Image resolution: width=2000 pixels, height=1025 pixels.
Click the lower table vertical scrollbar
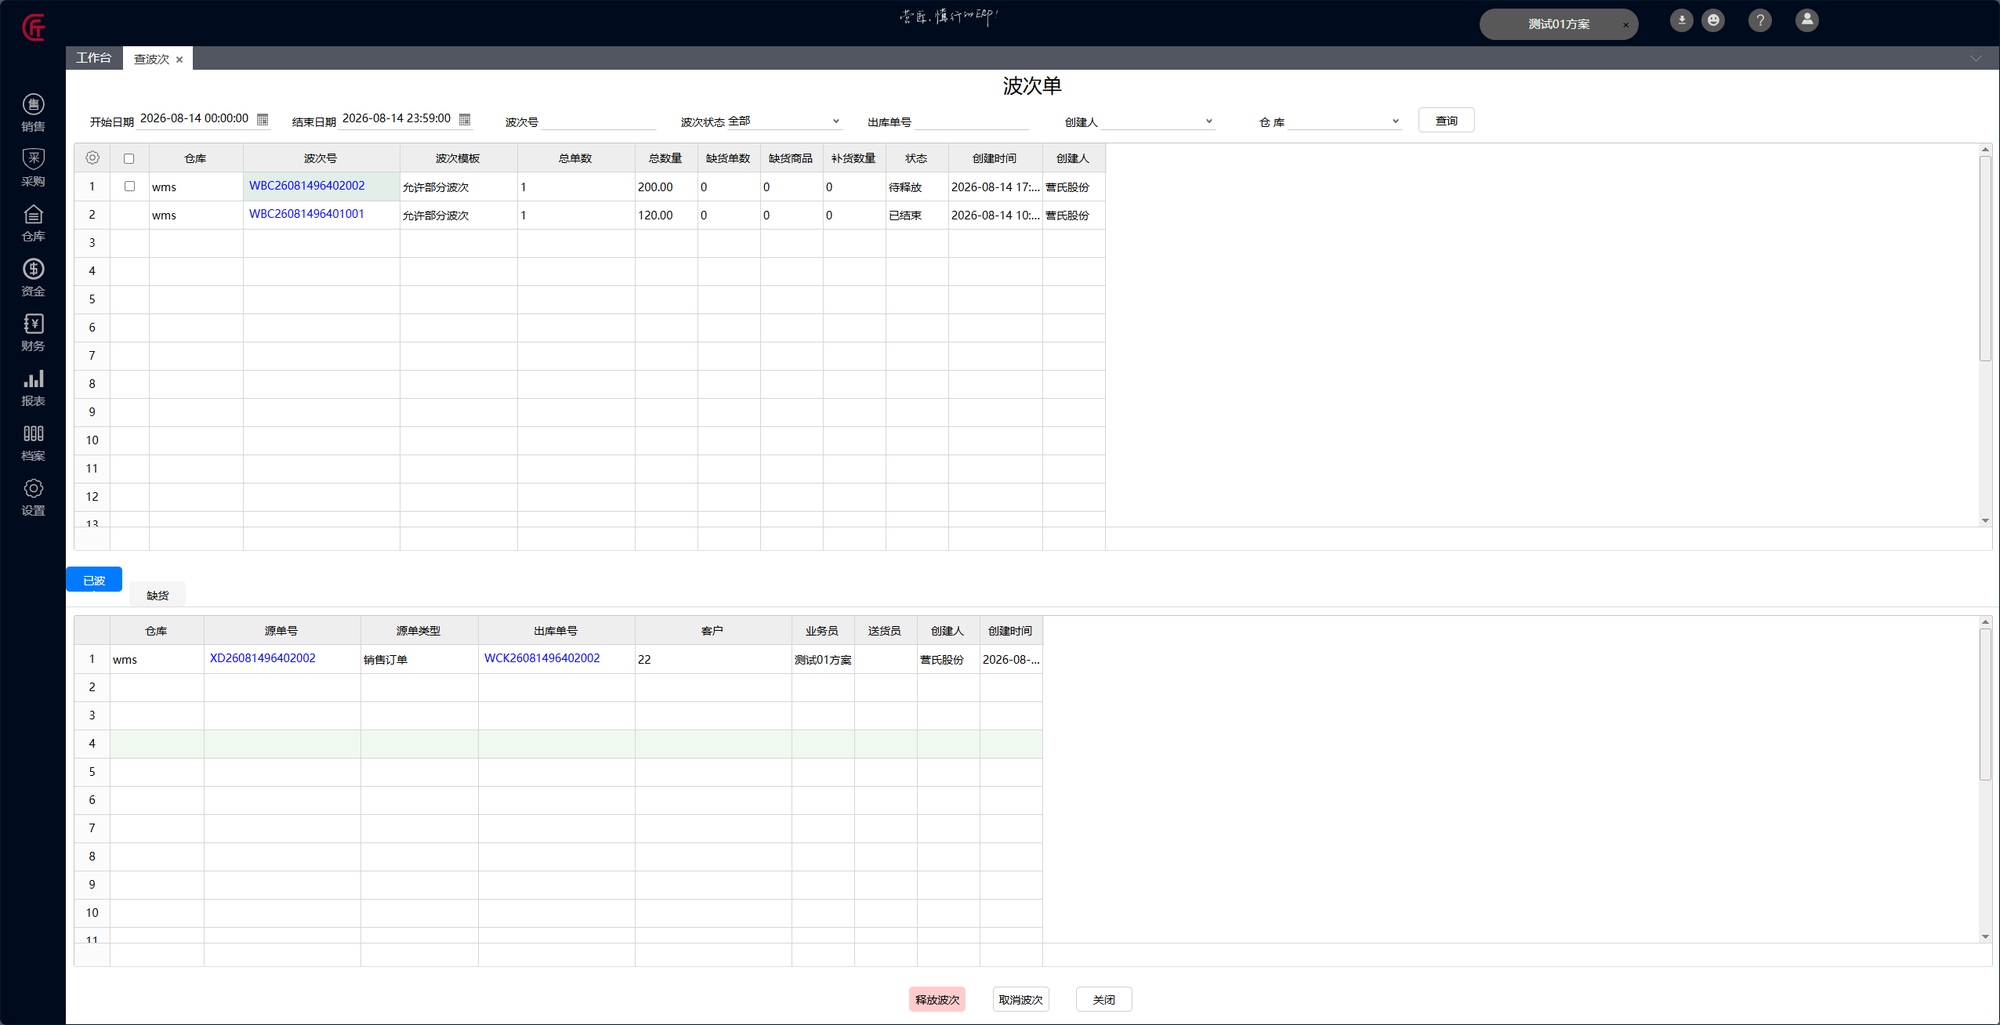[x=1985, y=704]
